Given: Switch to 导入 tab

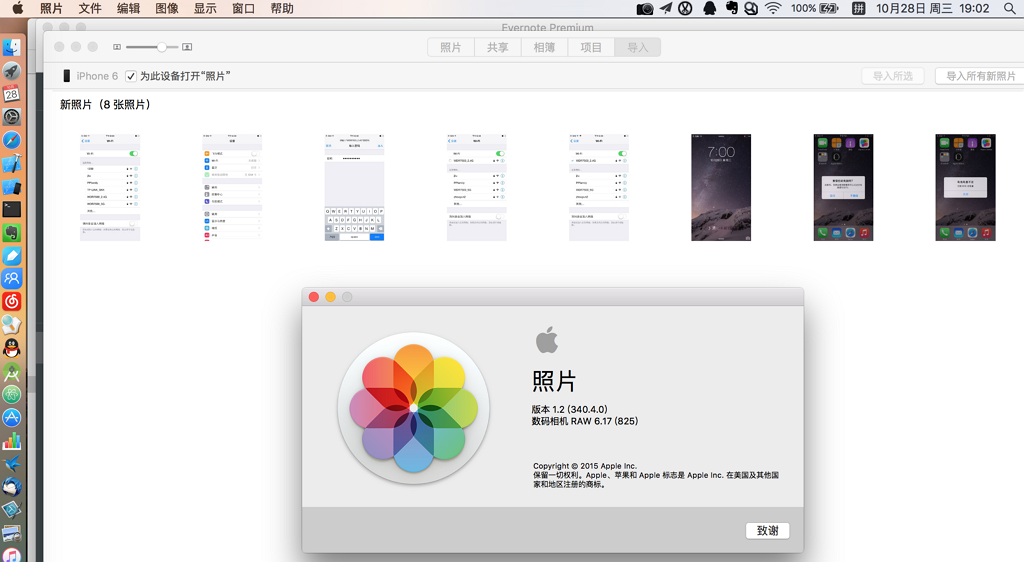Looking at the screenshot, I should (x=637, y=48).
